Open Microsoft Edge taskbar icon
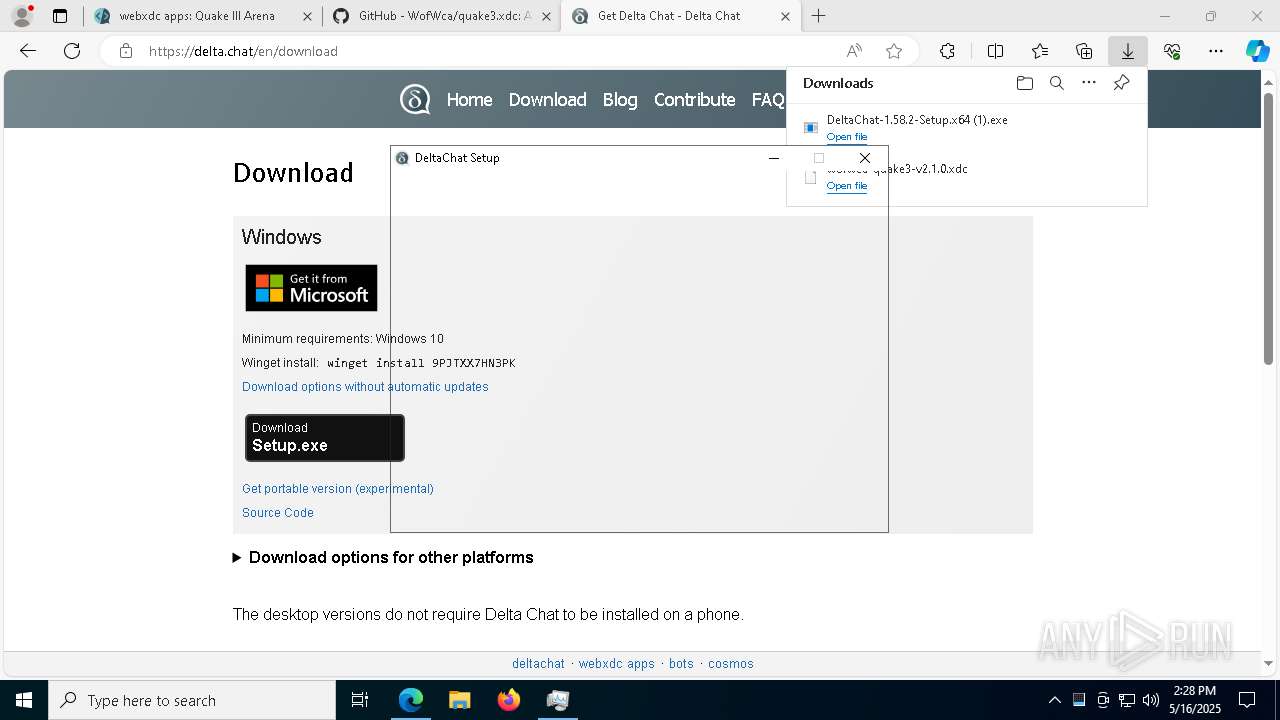 pos(411,700)
